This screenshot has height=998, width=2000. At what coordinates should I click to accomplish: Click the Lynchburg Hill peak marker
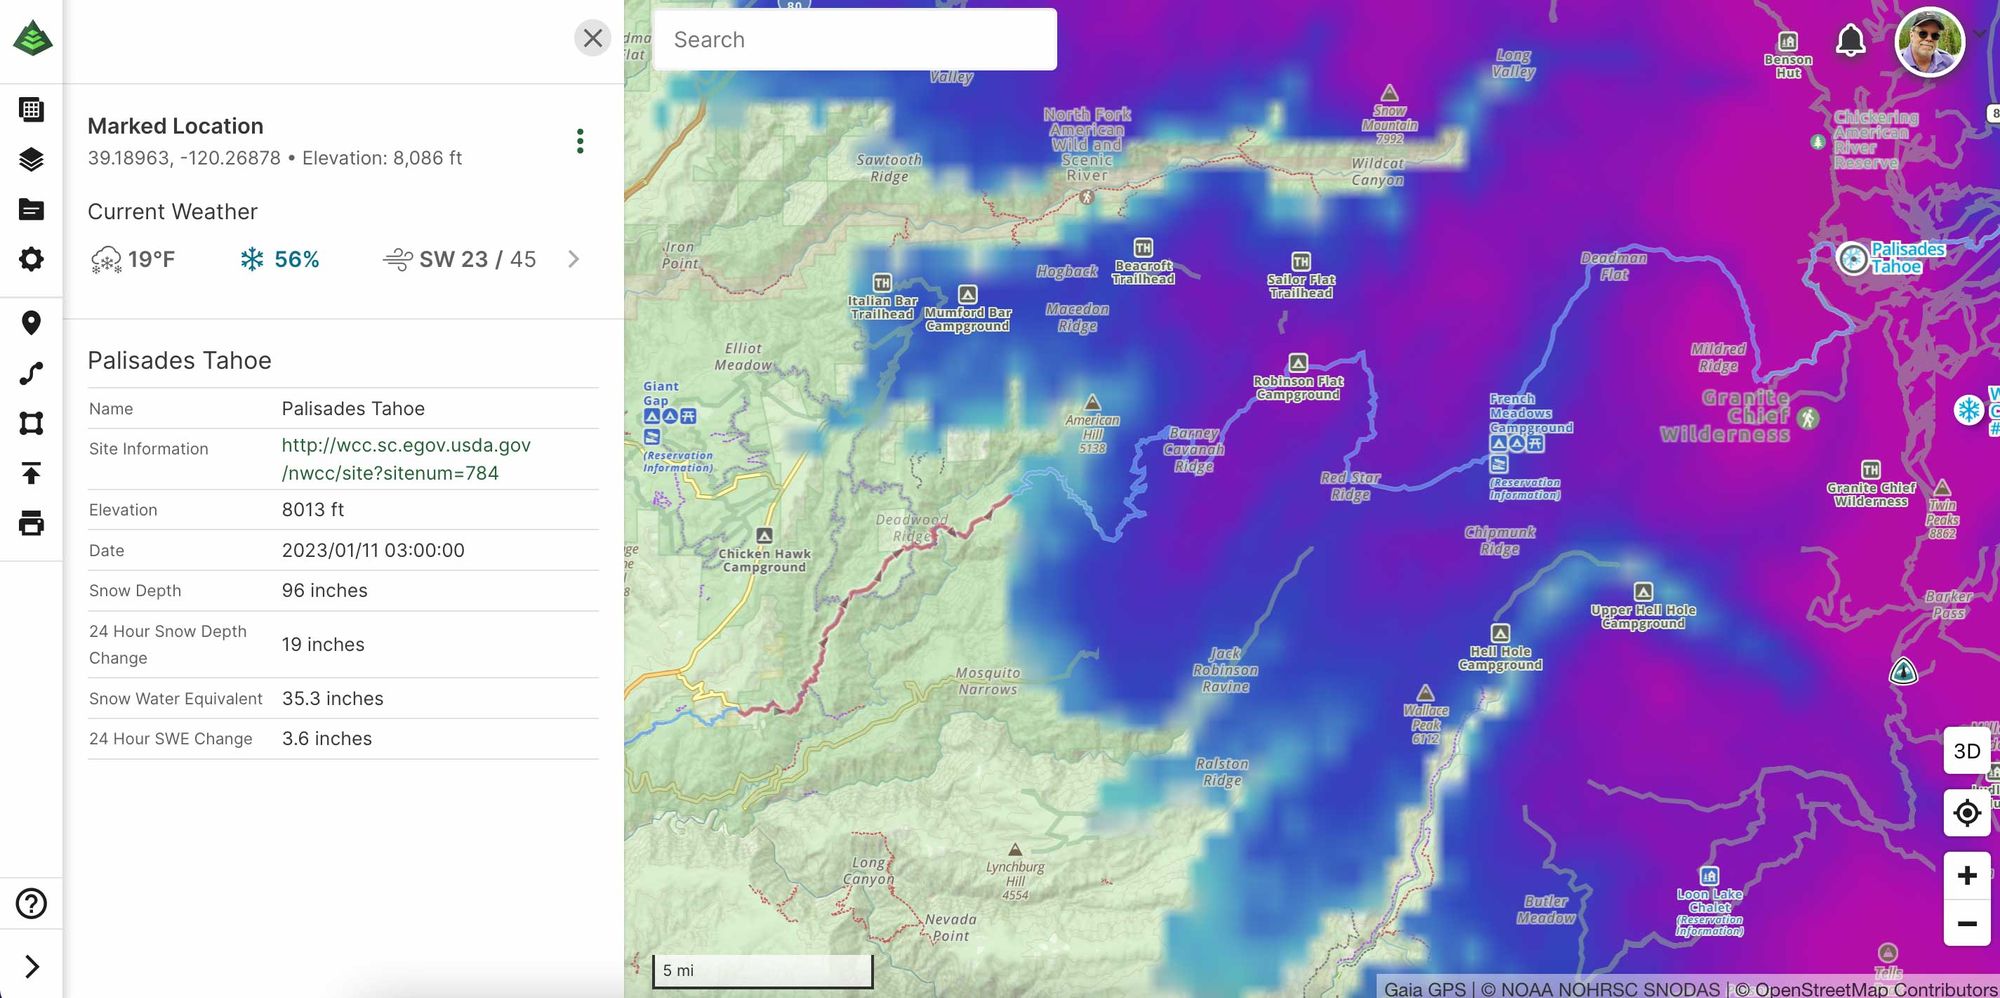(x=1015, y=849)
